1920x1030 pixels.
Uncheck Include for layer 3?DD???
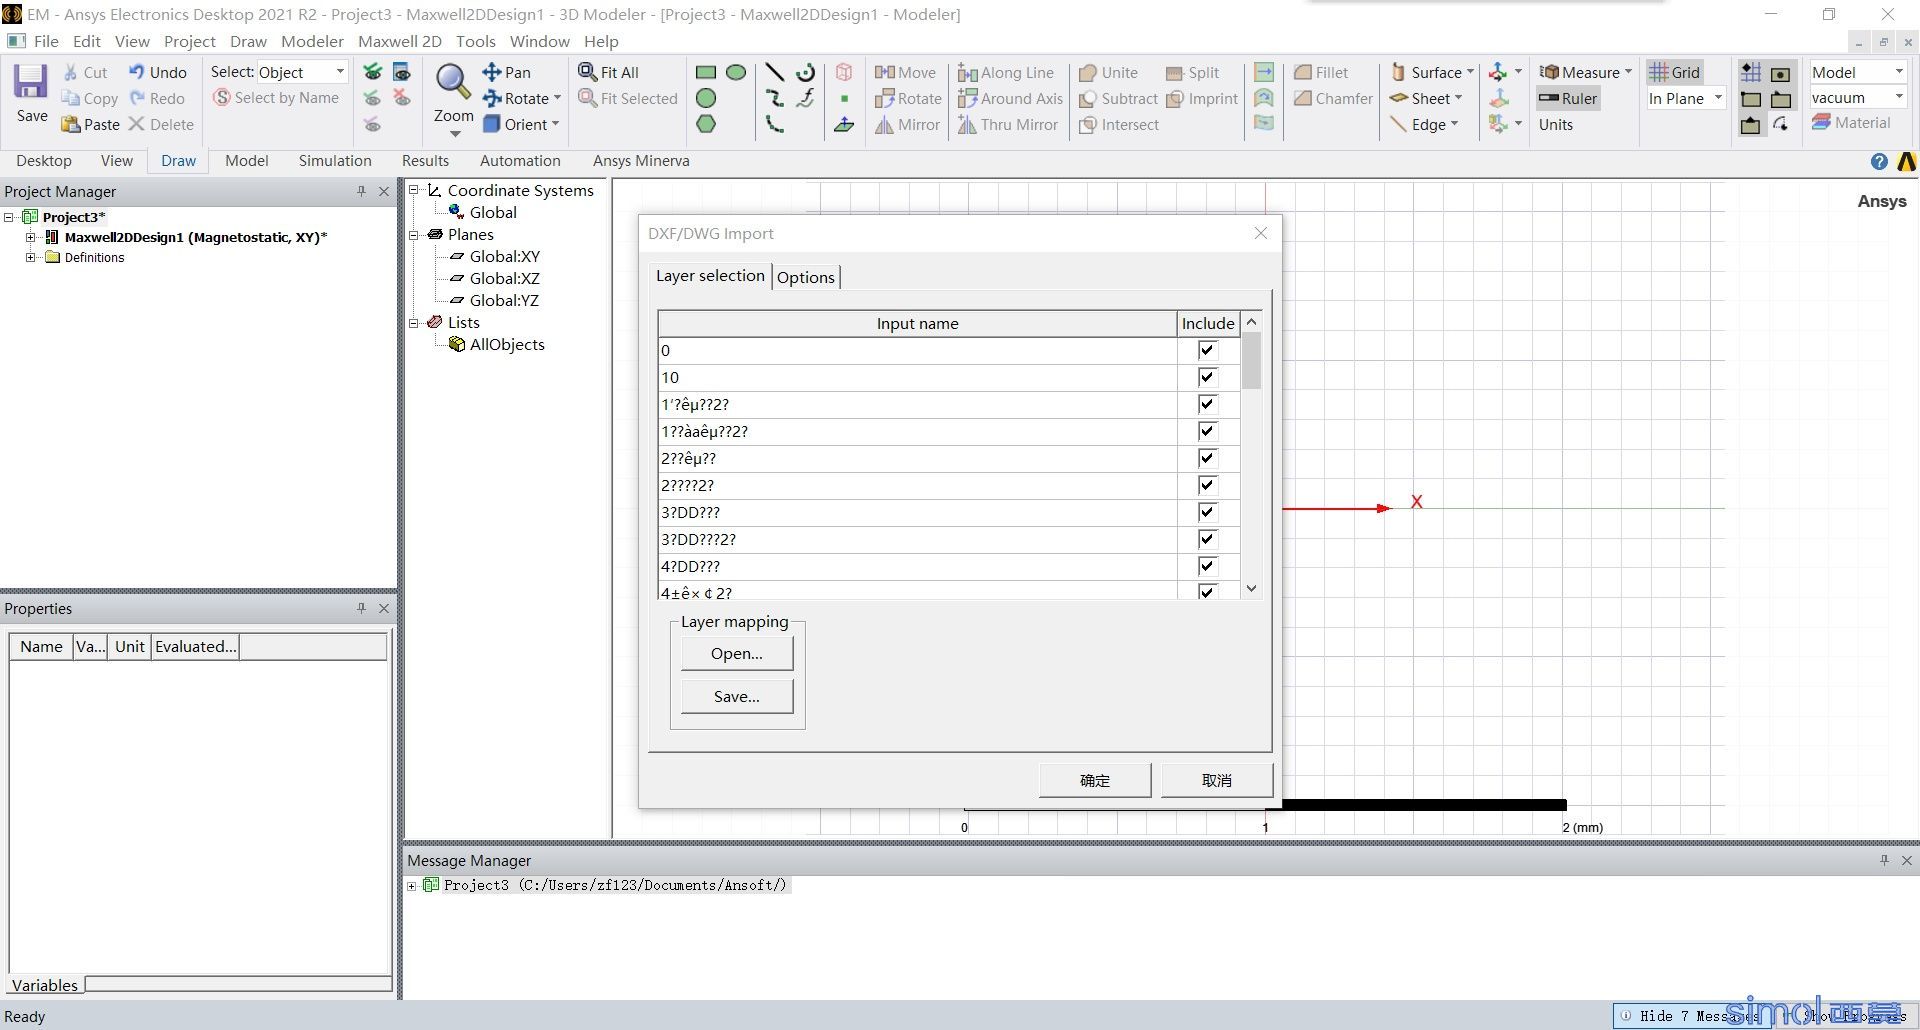[1207, 512]
